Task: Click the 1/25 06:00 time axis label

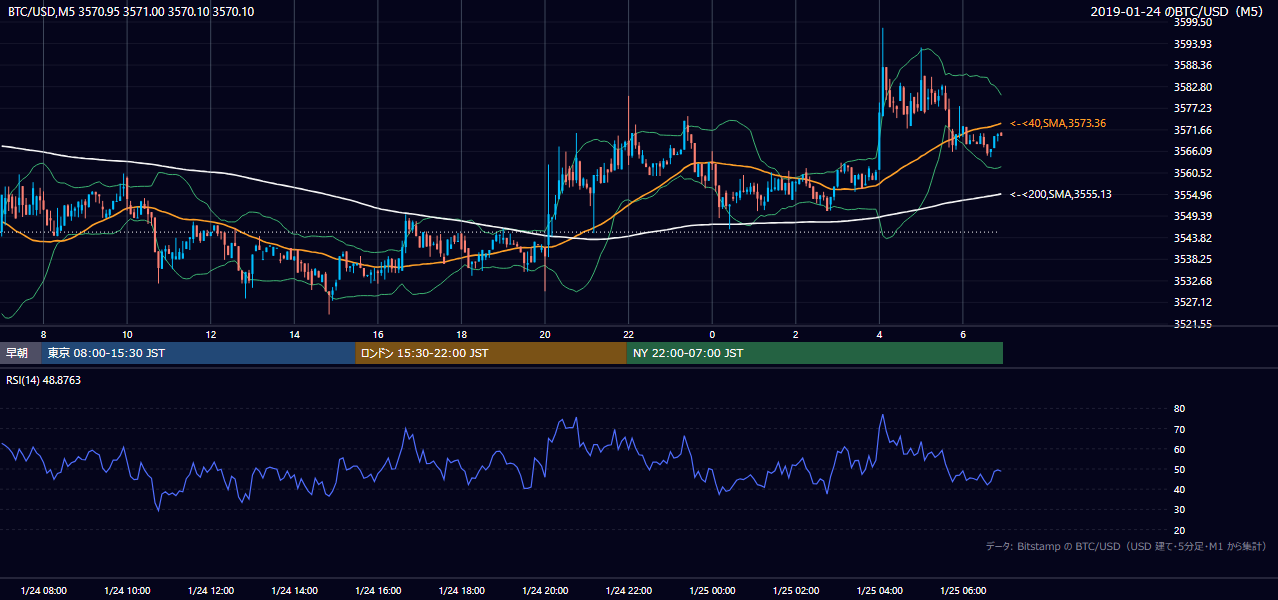Action: point(963,591)
